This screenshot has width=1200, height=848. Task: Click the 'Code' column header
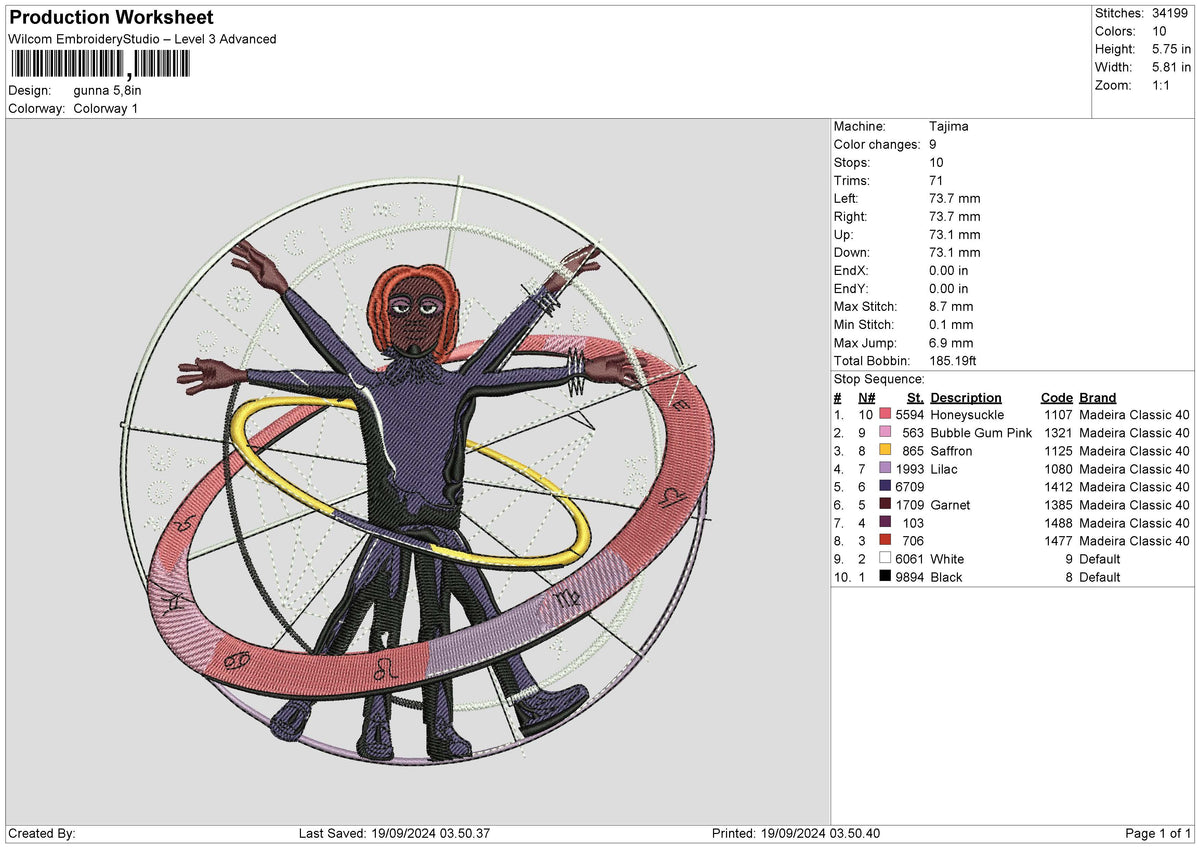tap(1056, 397)
